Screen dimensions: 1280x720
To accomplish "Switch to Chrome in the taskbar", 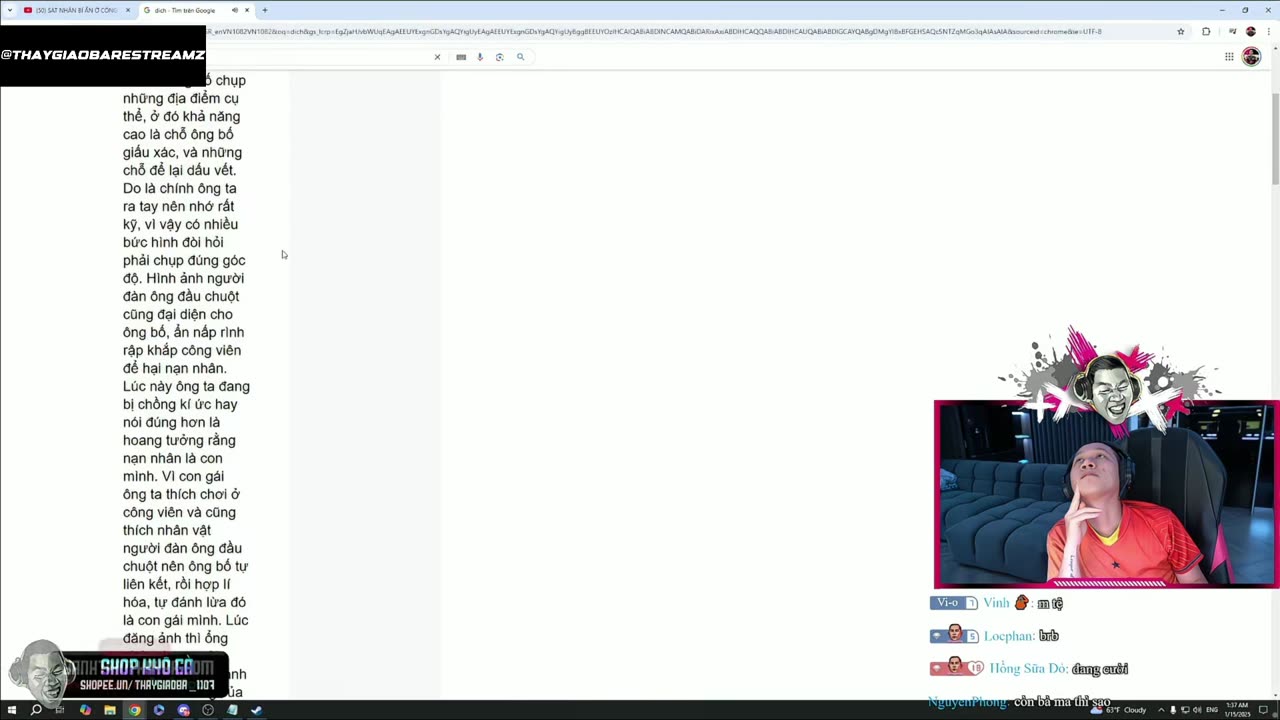I will [134, 710].
